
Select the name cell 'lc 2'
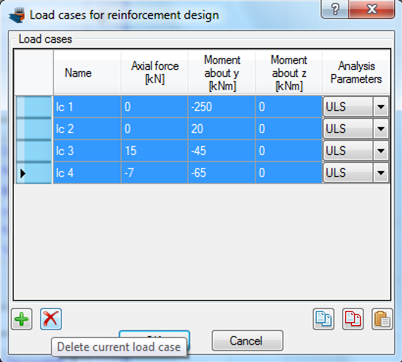pyautogui.click(x=87, y=129)
